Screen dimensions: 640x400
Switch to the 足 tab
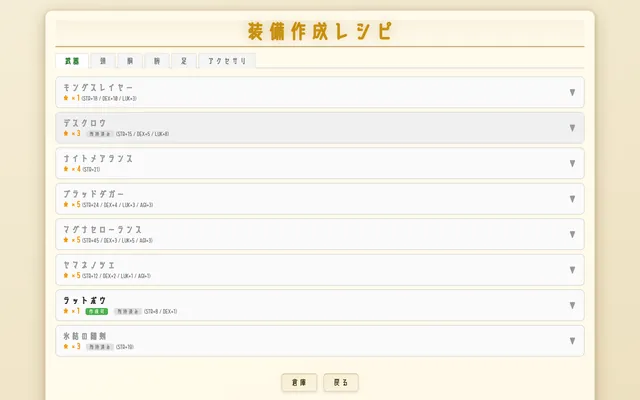[184, 61]
